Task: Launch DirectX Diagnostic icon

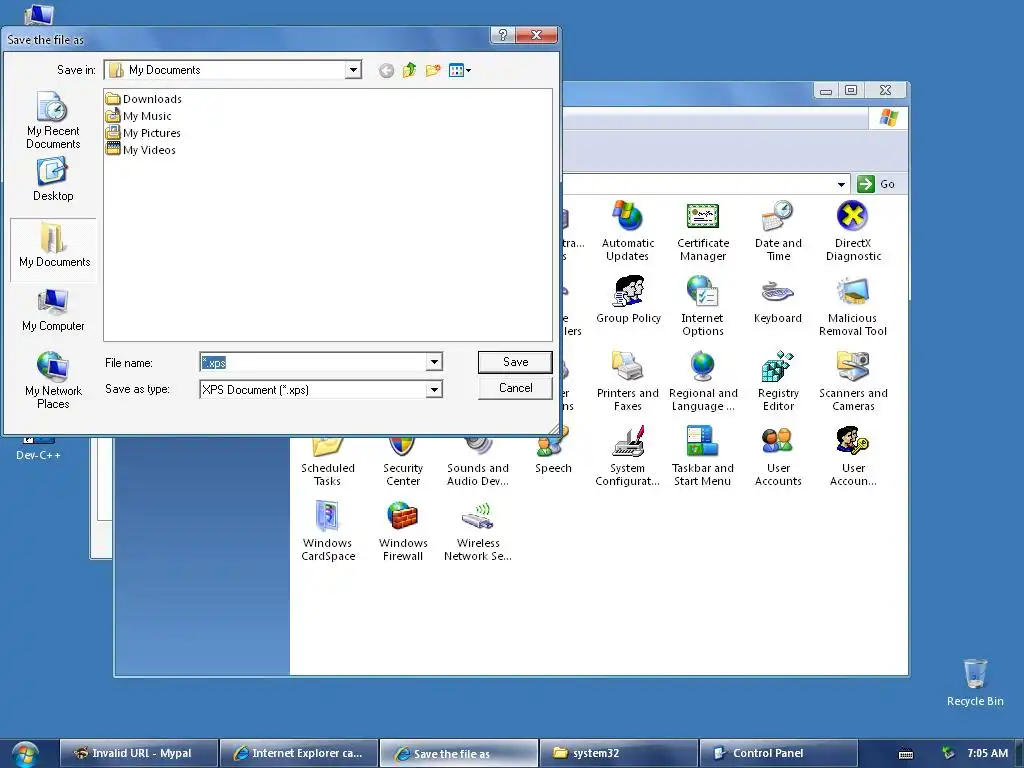Action: tap(853, 231)
